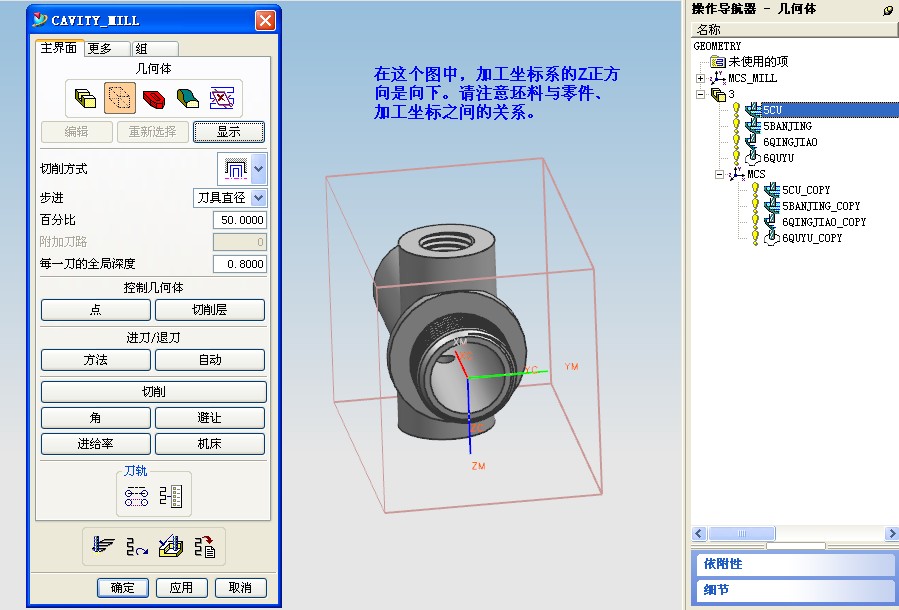Confirm with the 确定 button

(x=123, y=588)
